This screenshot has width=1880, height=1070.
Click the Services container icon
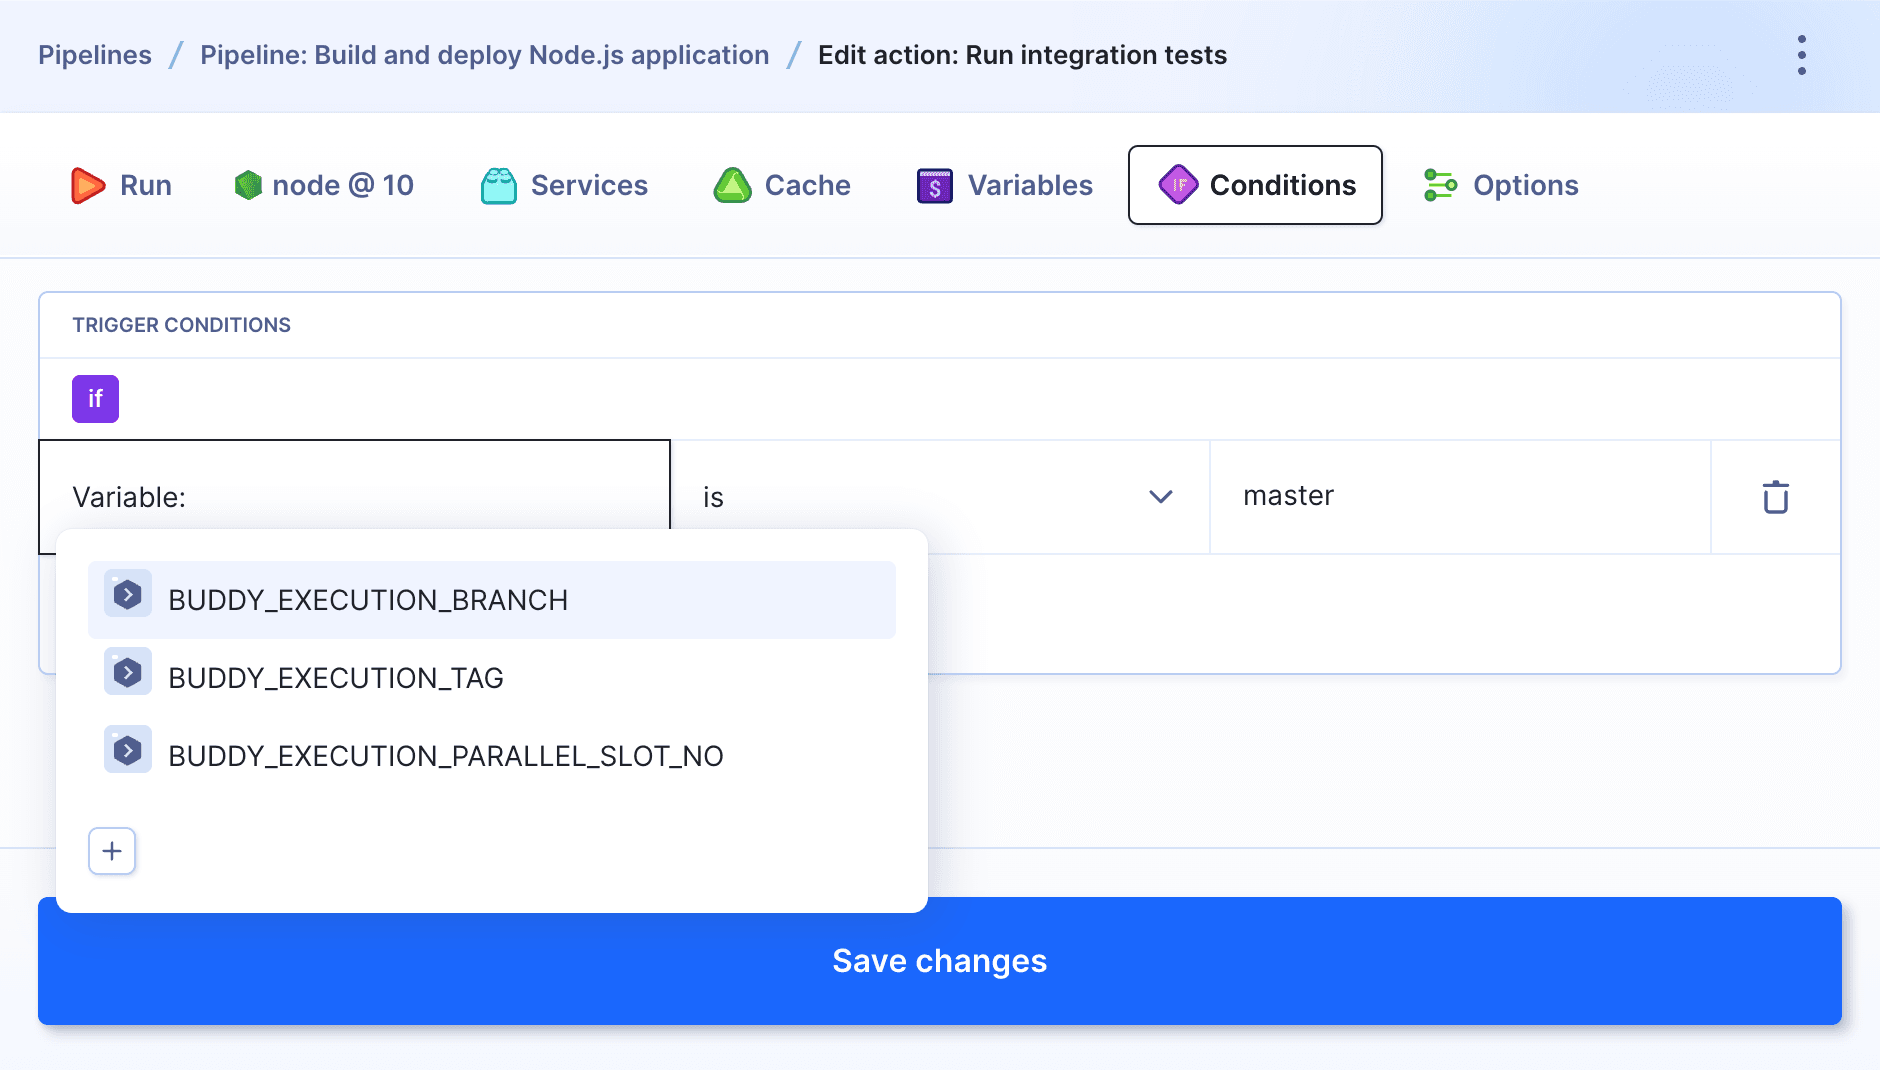(498, 186)
